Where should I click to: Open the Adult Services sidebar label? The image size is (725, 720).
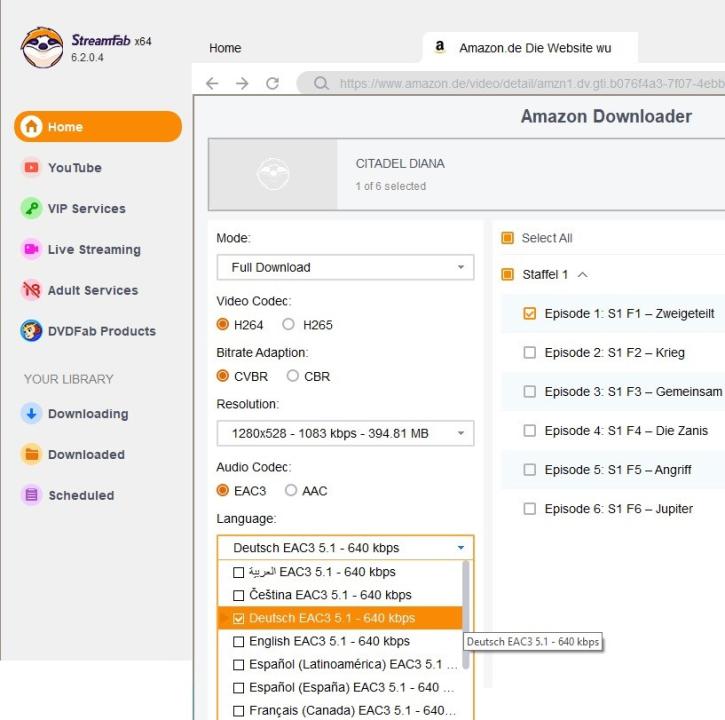pyautogui.click(x=93, y=290)
